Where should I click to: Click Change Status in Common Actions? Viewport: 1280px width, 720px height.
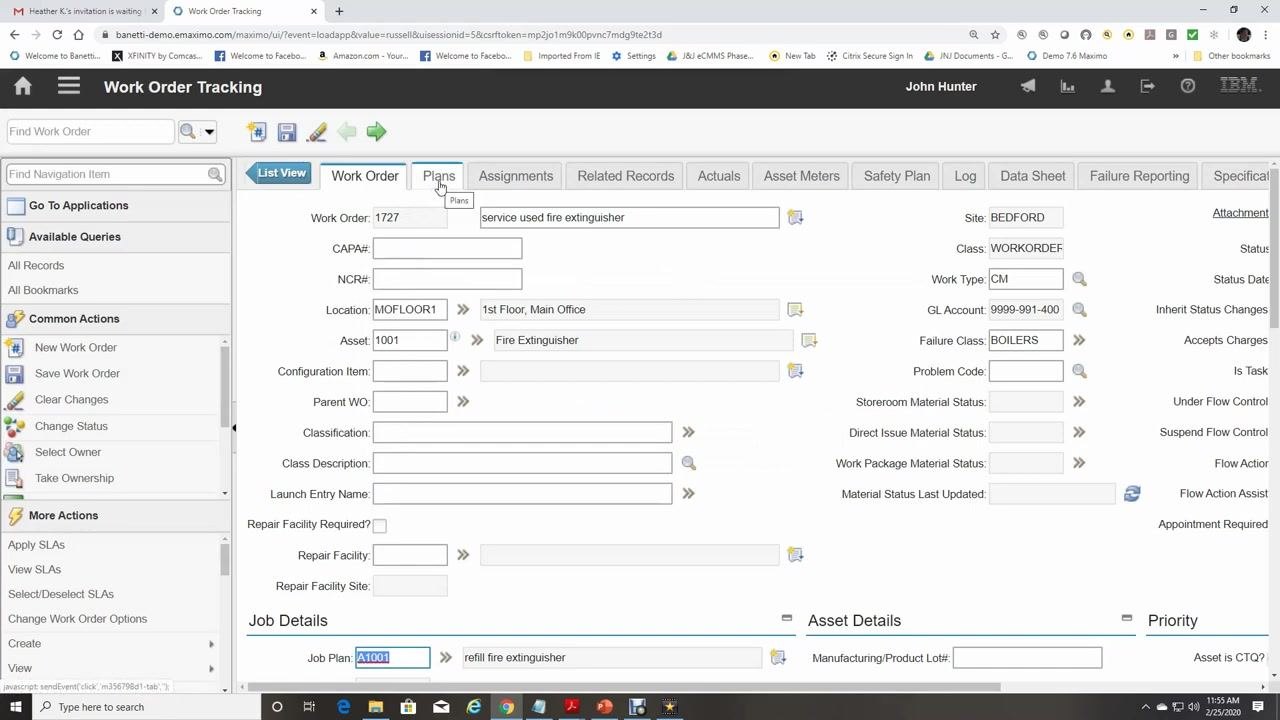(x=71, y=426)
